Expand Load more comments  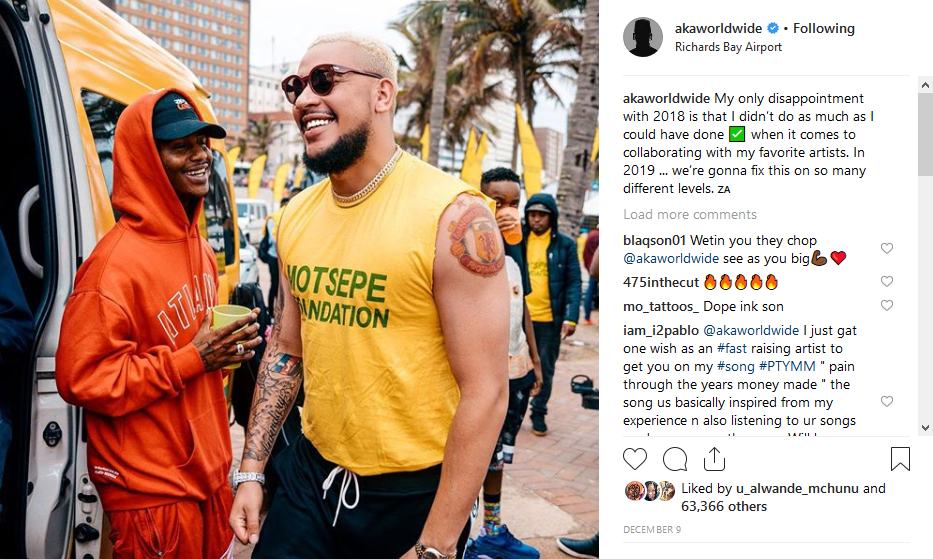point(690,214)
